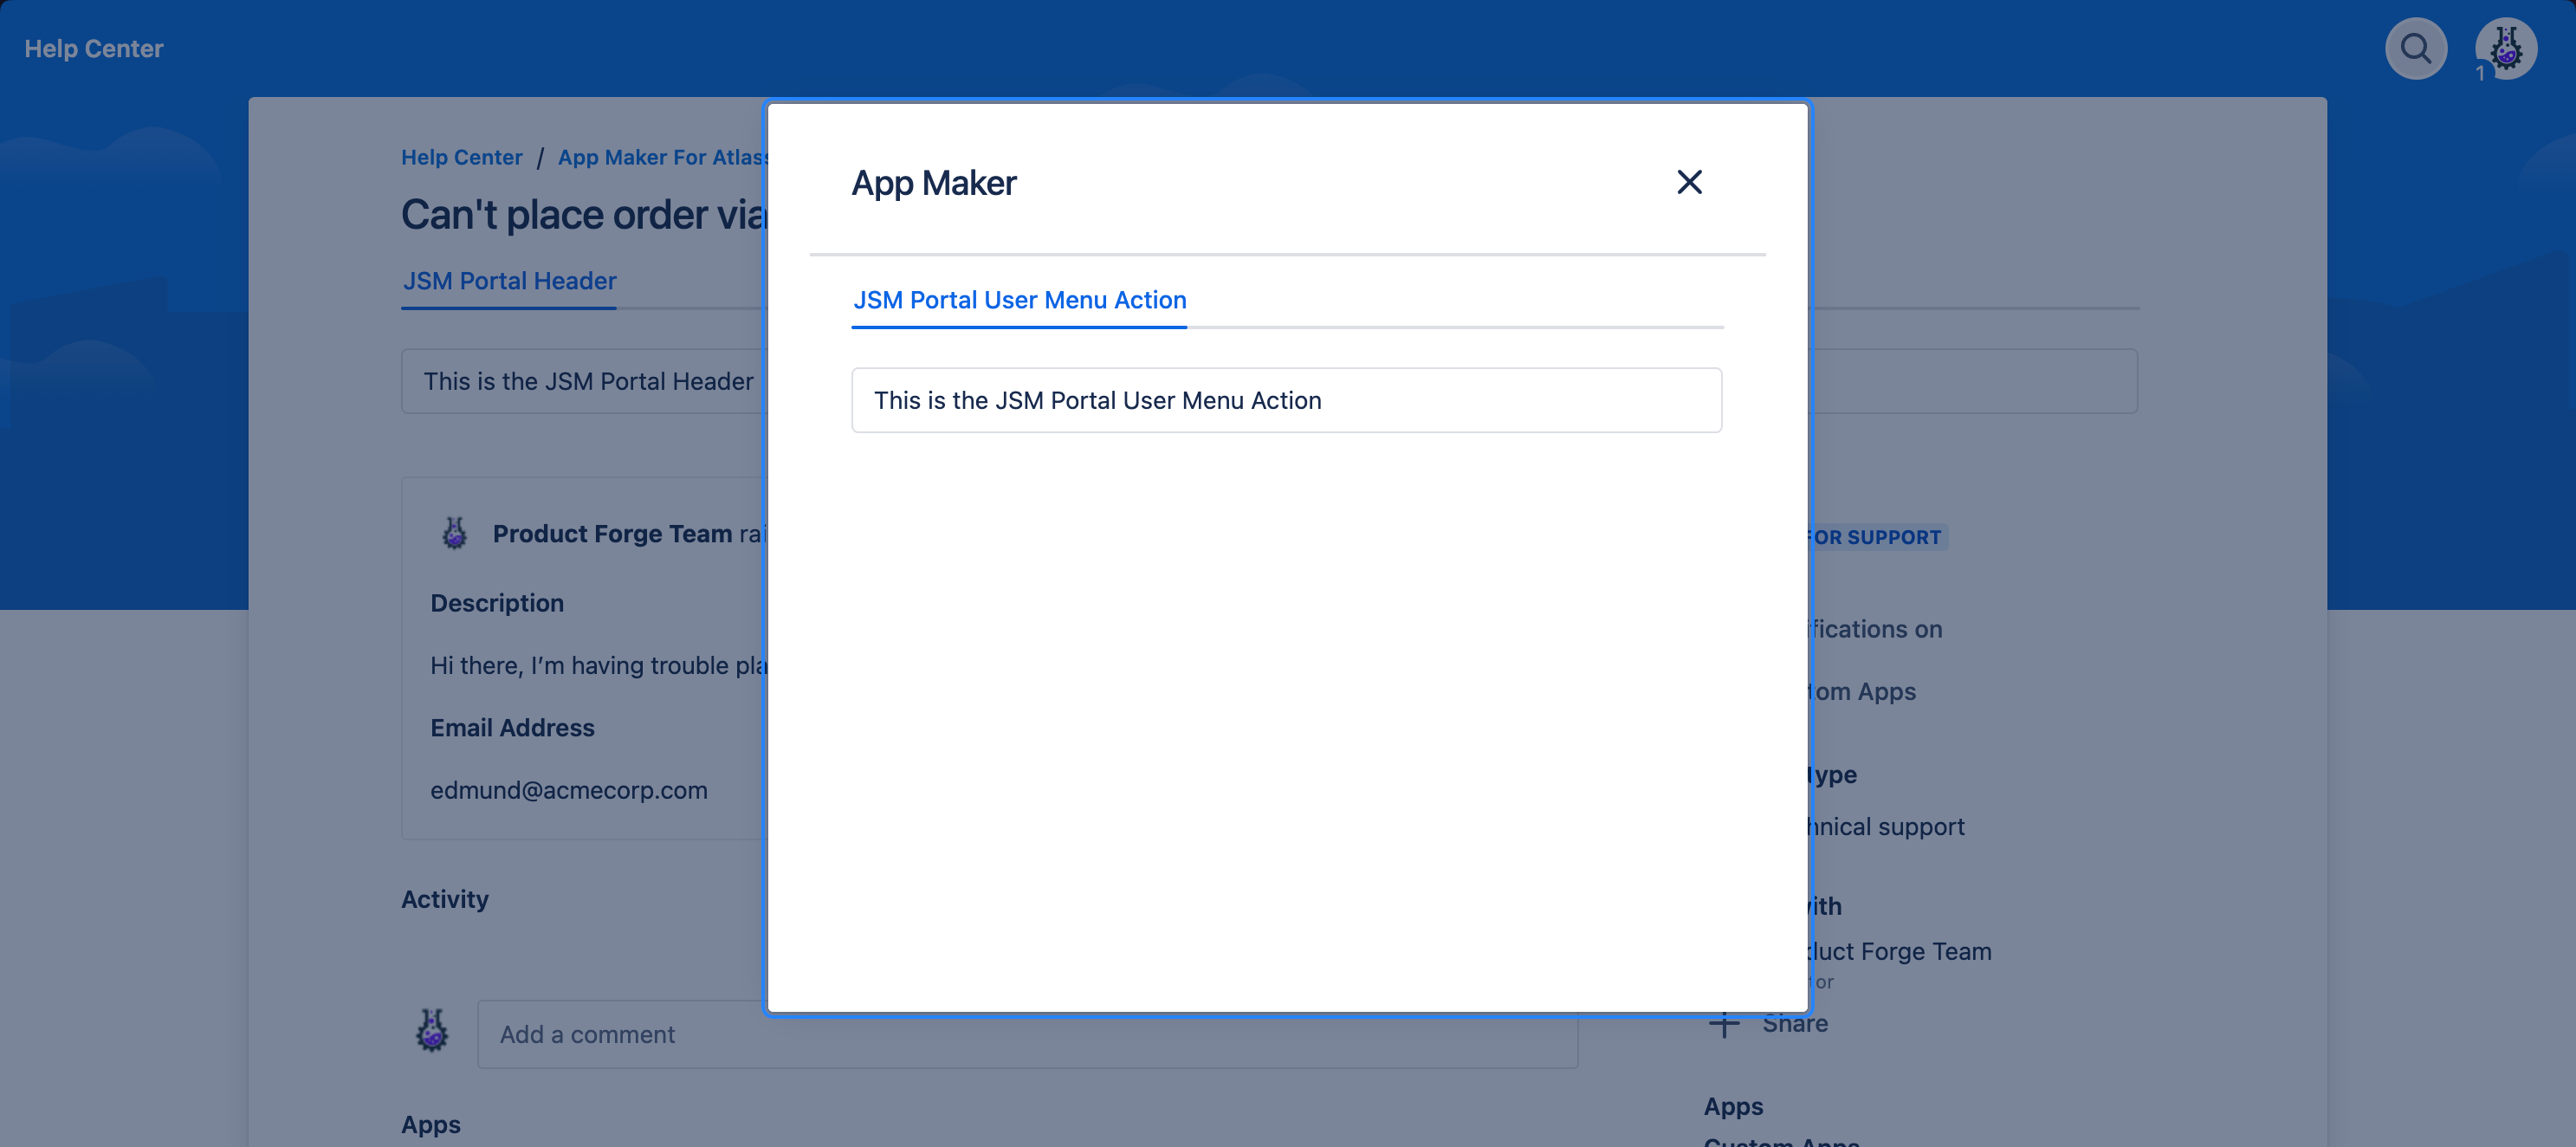Click the App Maker dialog title

933,182
